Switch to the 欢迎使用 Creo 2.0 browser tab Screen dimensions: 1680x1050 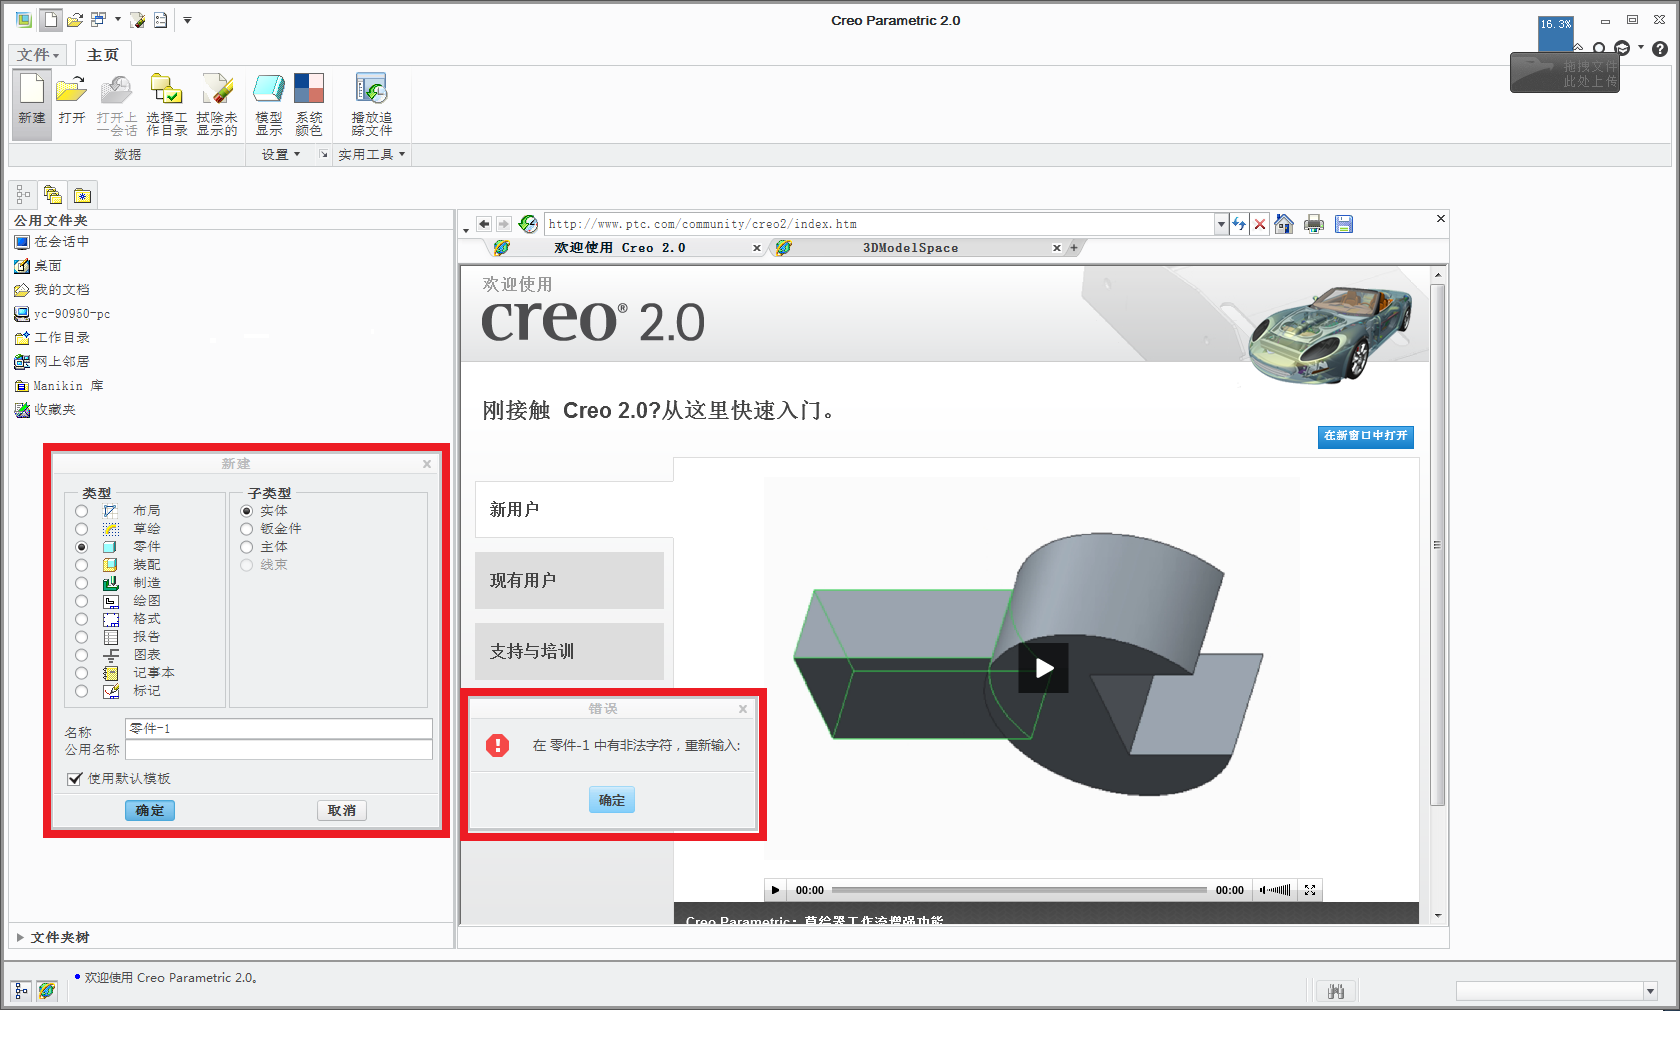tap(620, 248)
